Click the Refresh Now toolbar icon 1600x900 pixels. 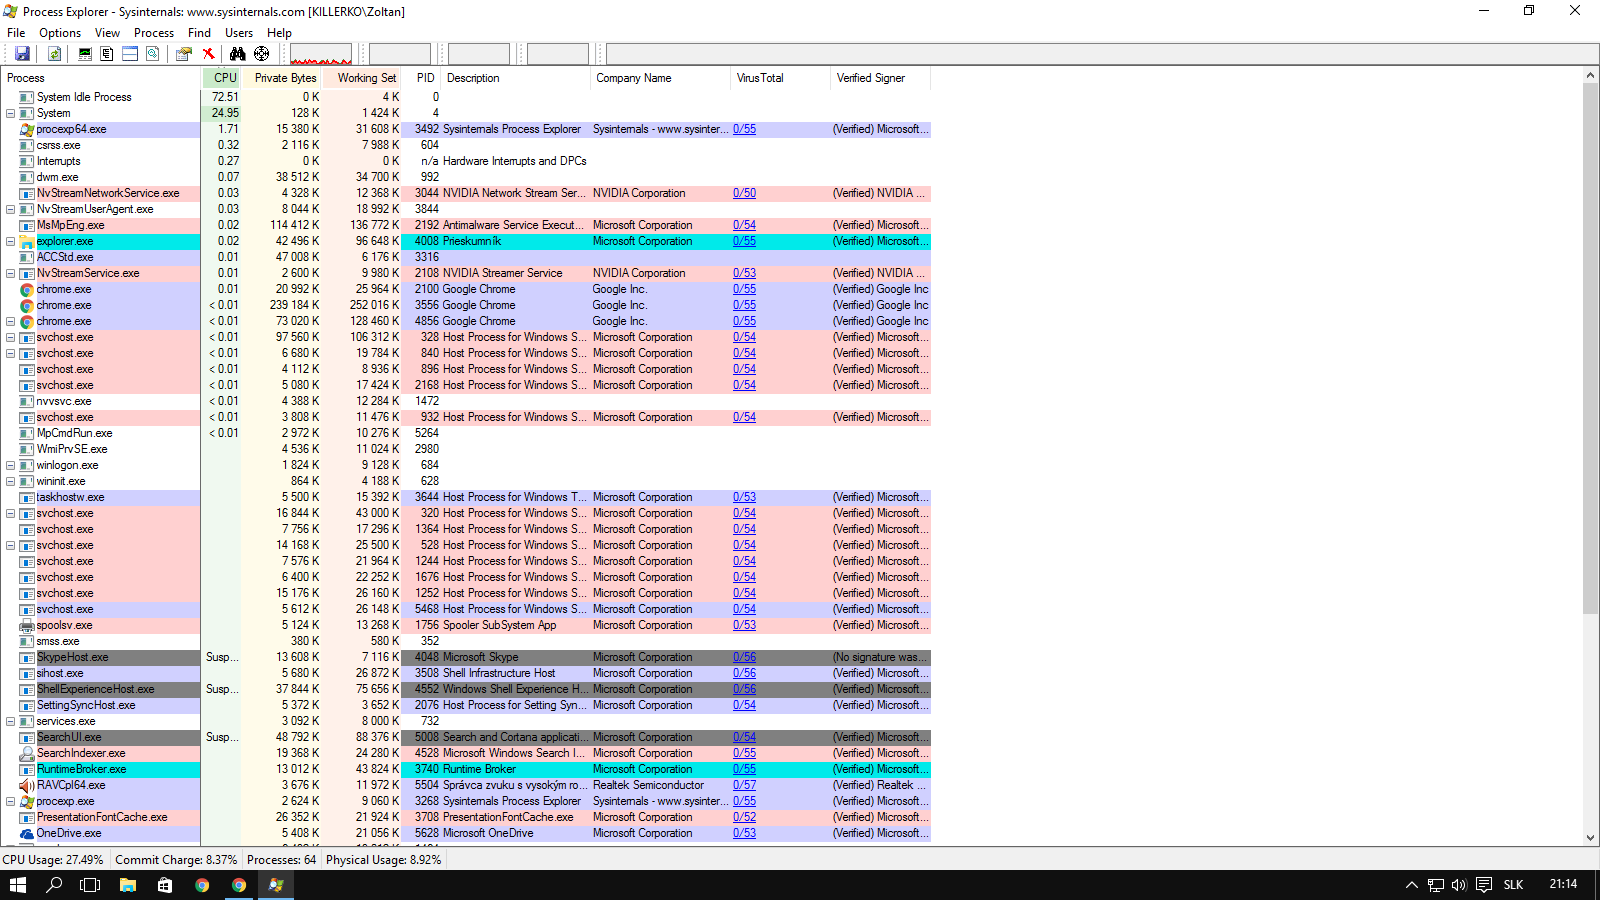pos(55,54)
